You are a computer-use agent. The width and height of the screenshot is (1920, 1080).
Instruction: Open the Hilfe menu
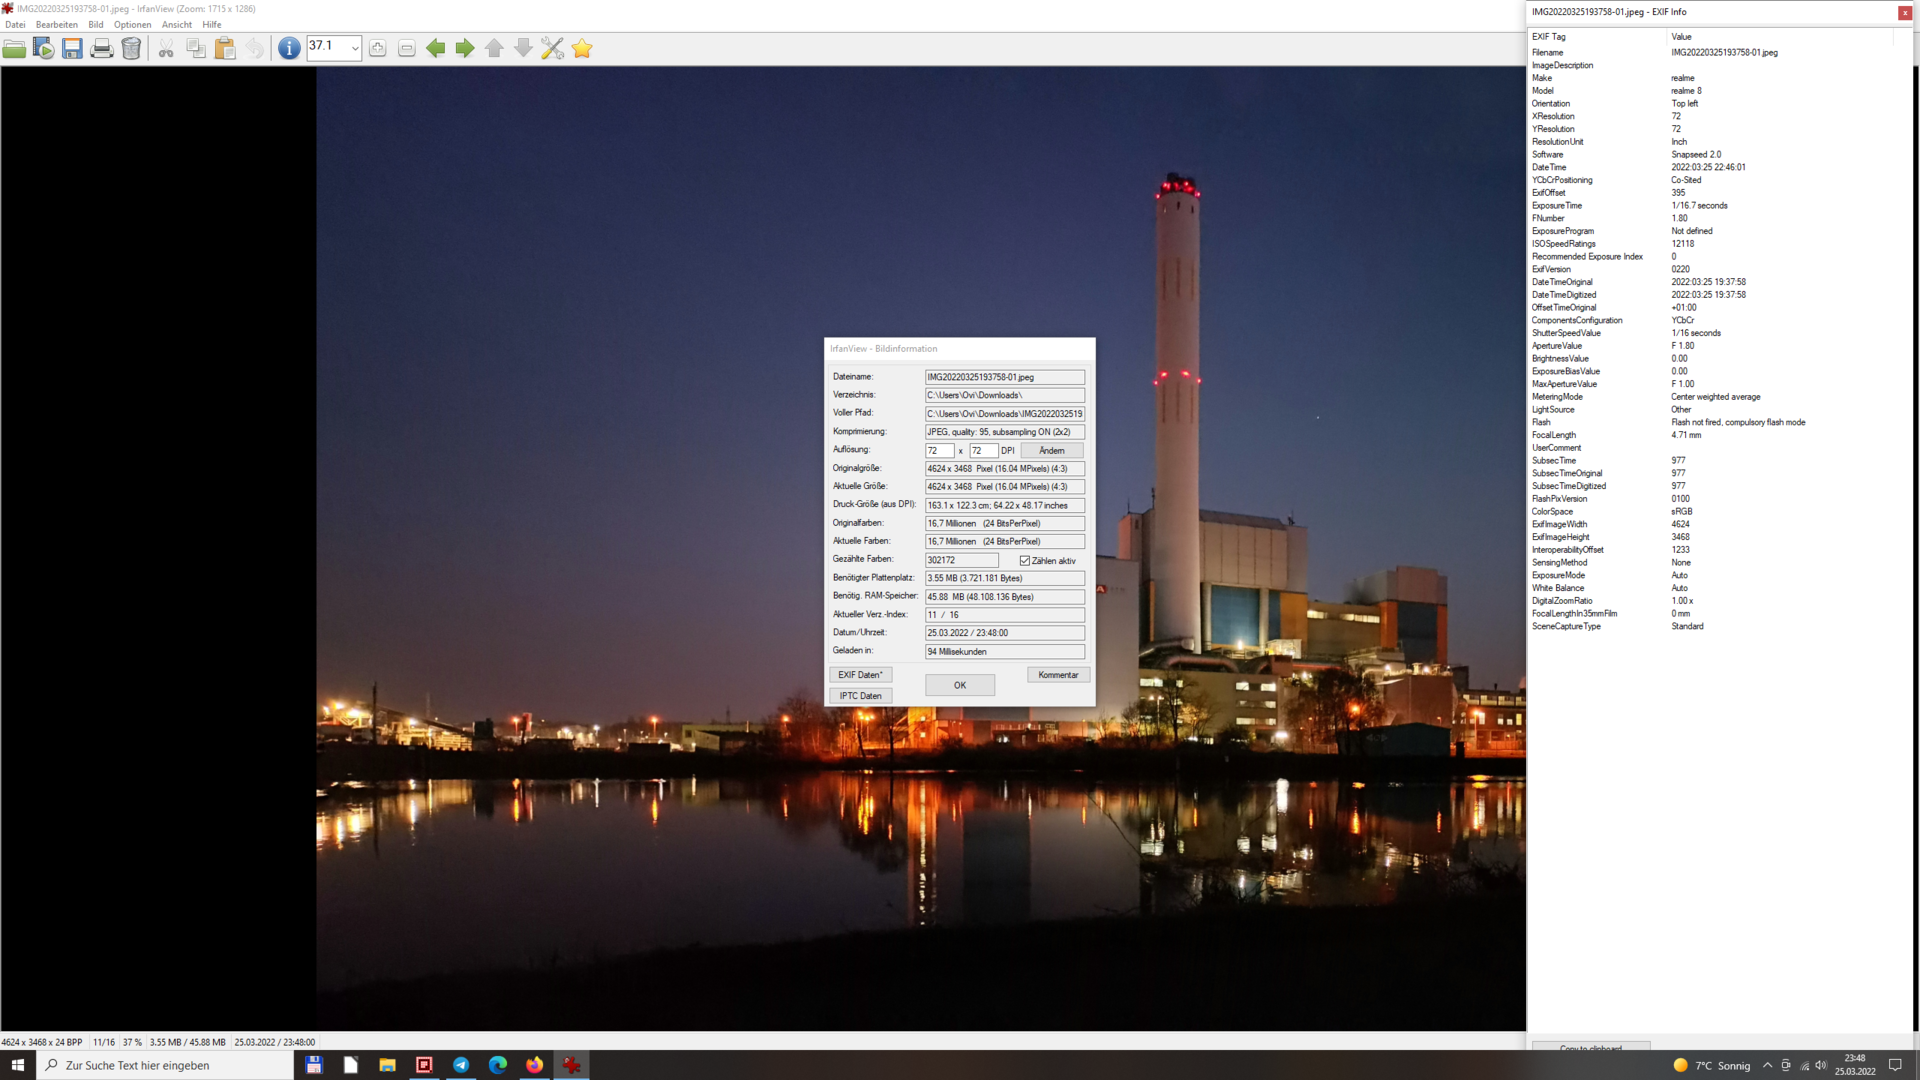pyautogui.click(x=212, y=25)
